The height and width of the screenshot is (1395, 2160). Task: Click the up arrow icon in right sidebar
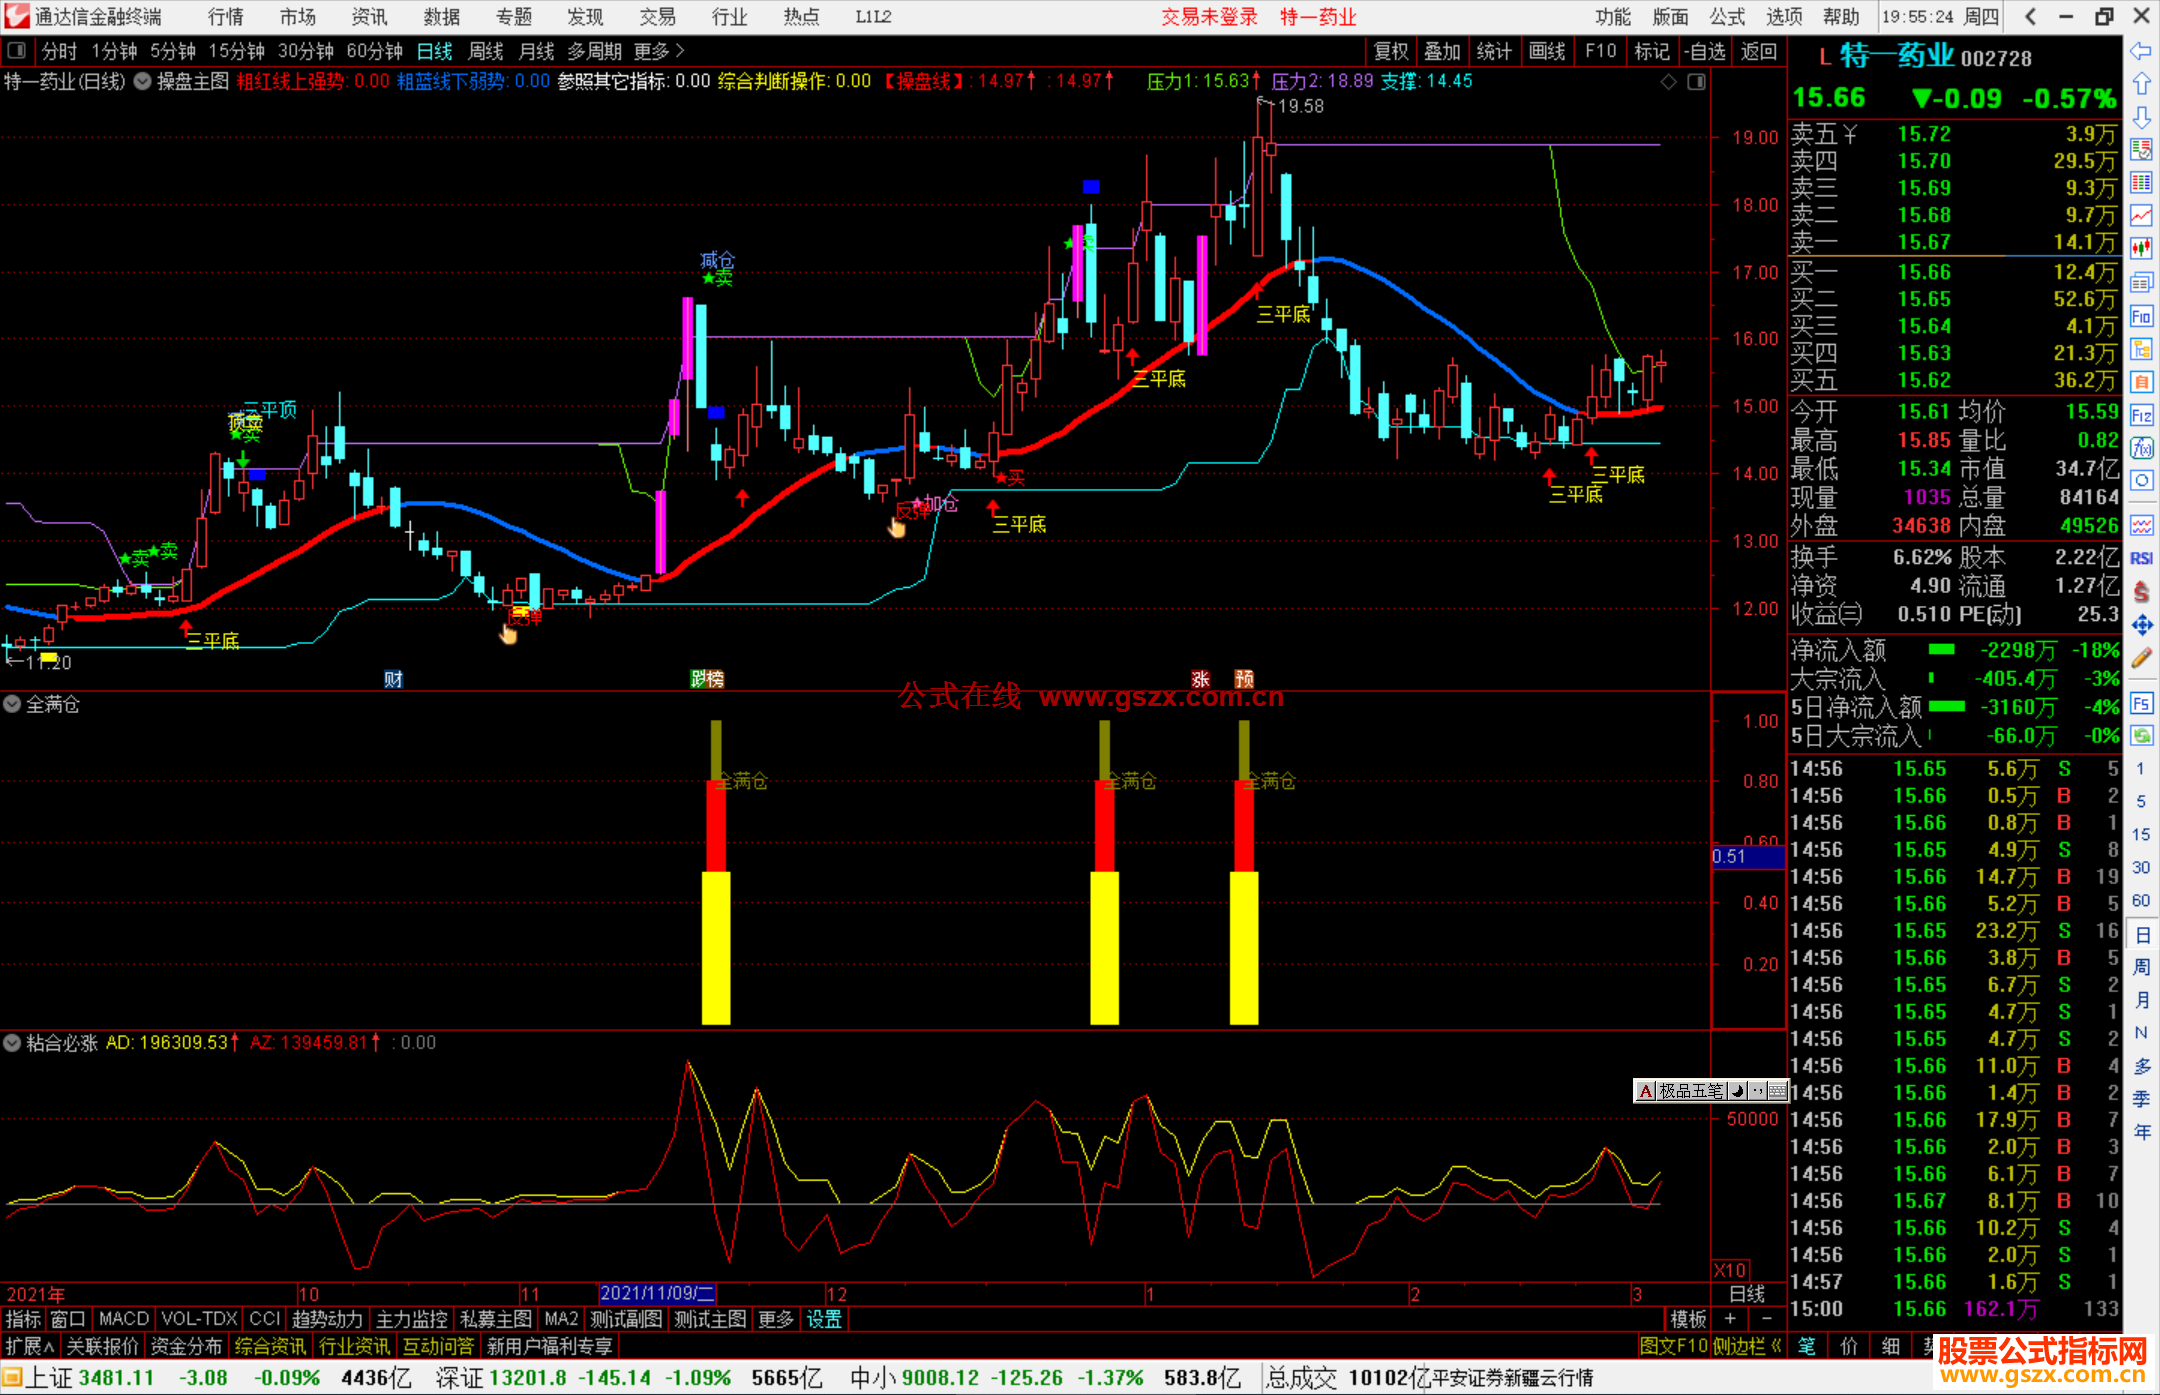click(2141, 84)
